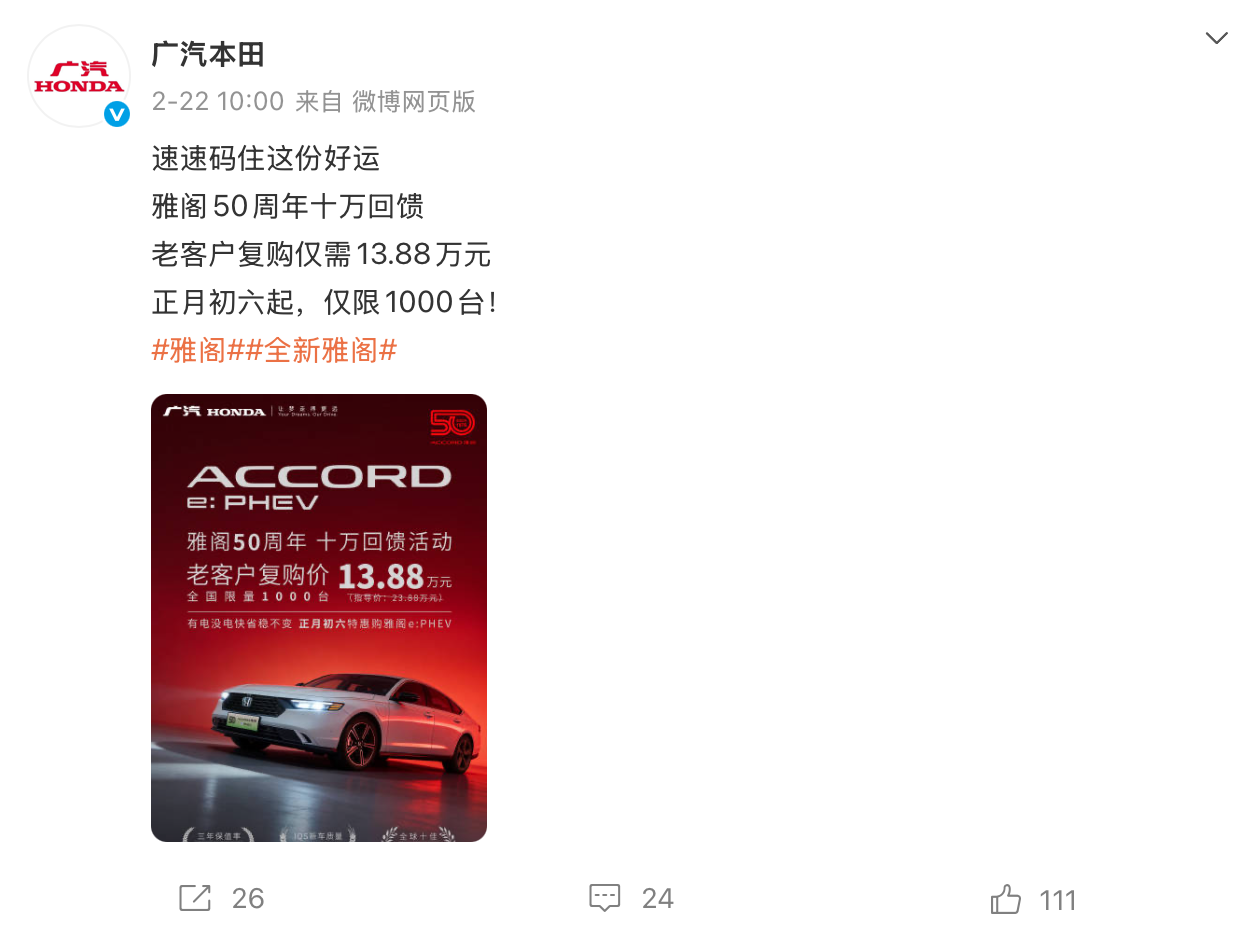
Task: Enlarge the Accord e:PHEV poster image
Action: tap(319, 618)
